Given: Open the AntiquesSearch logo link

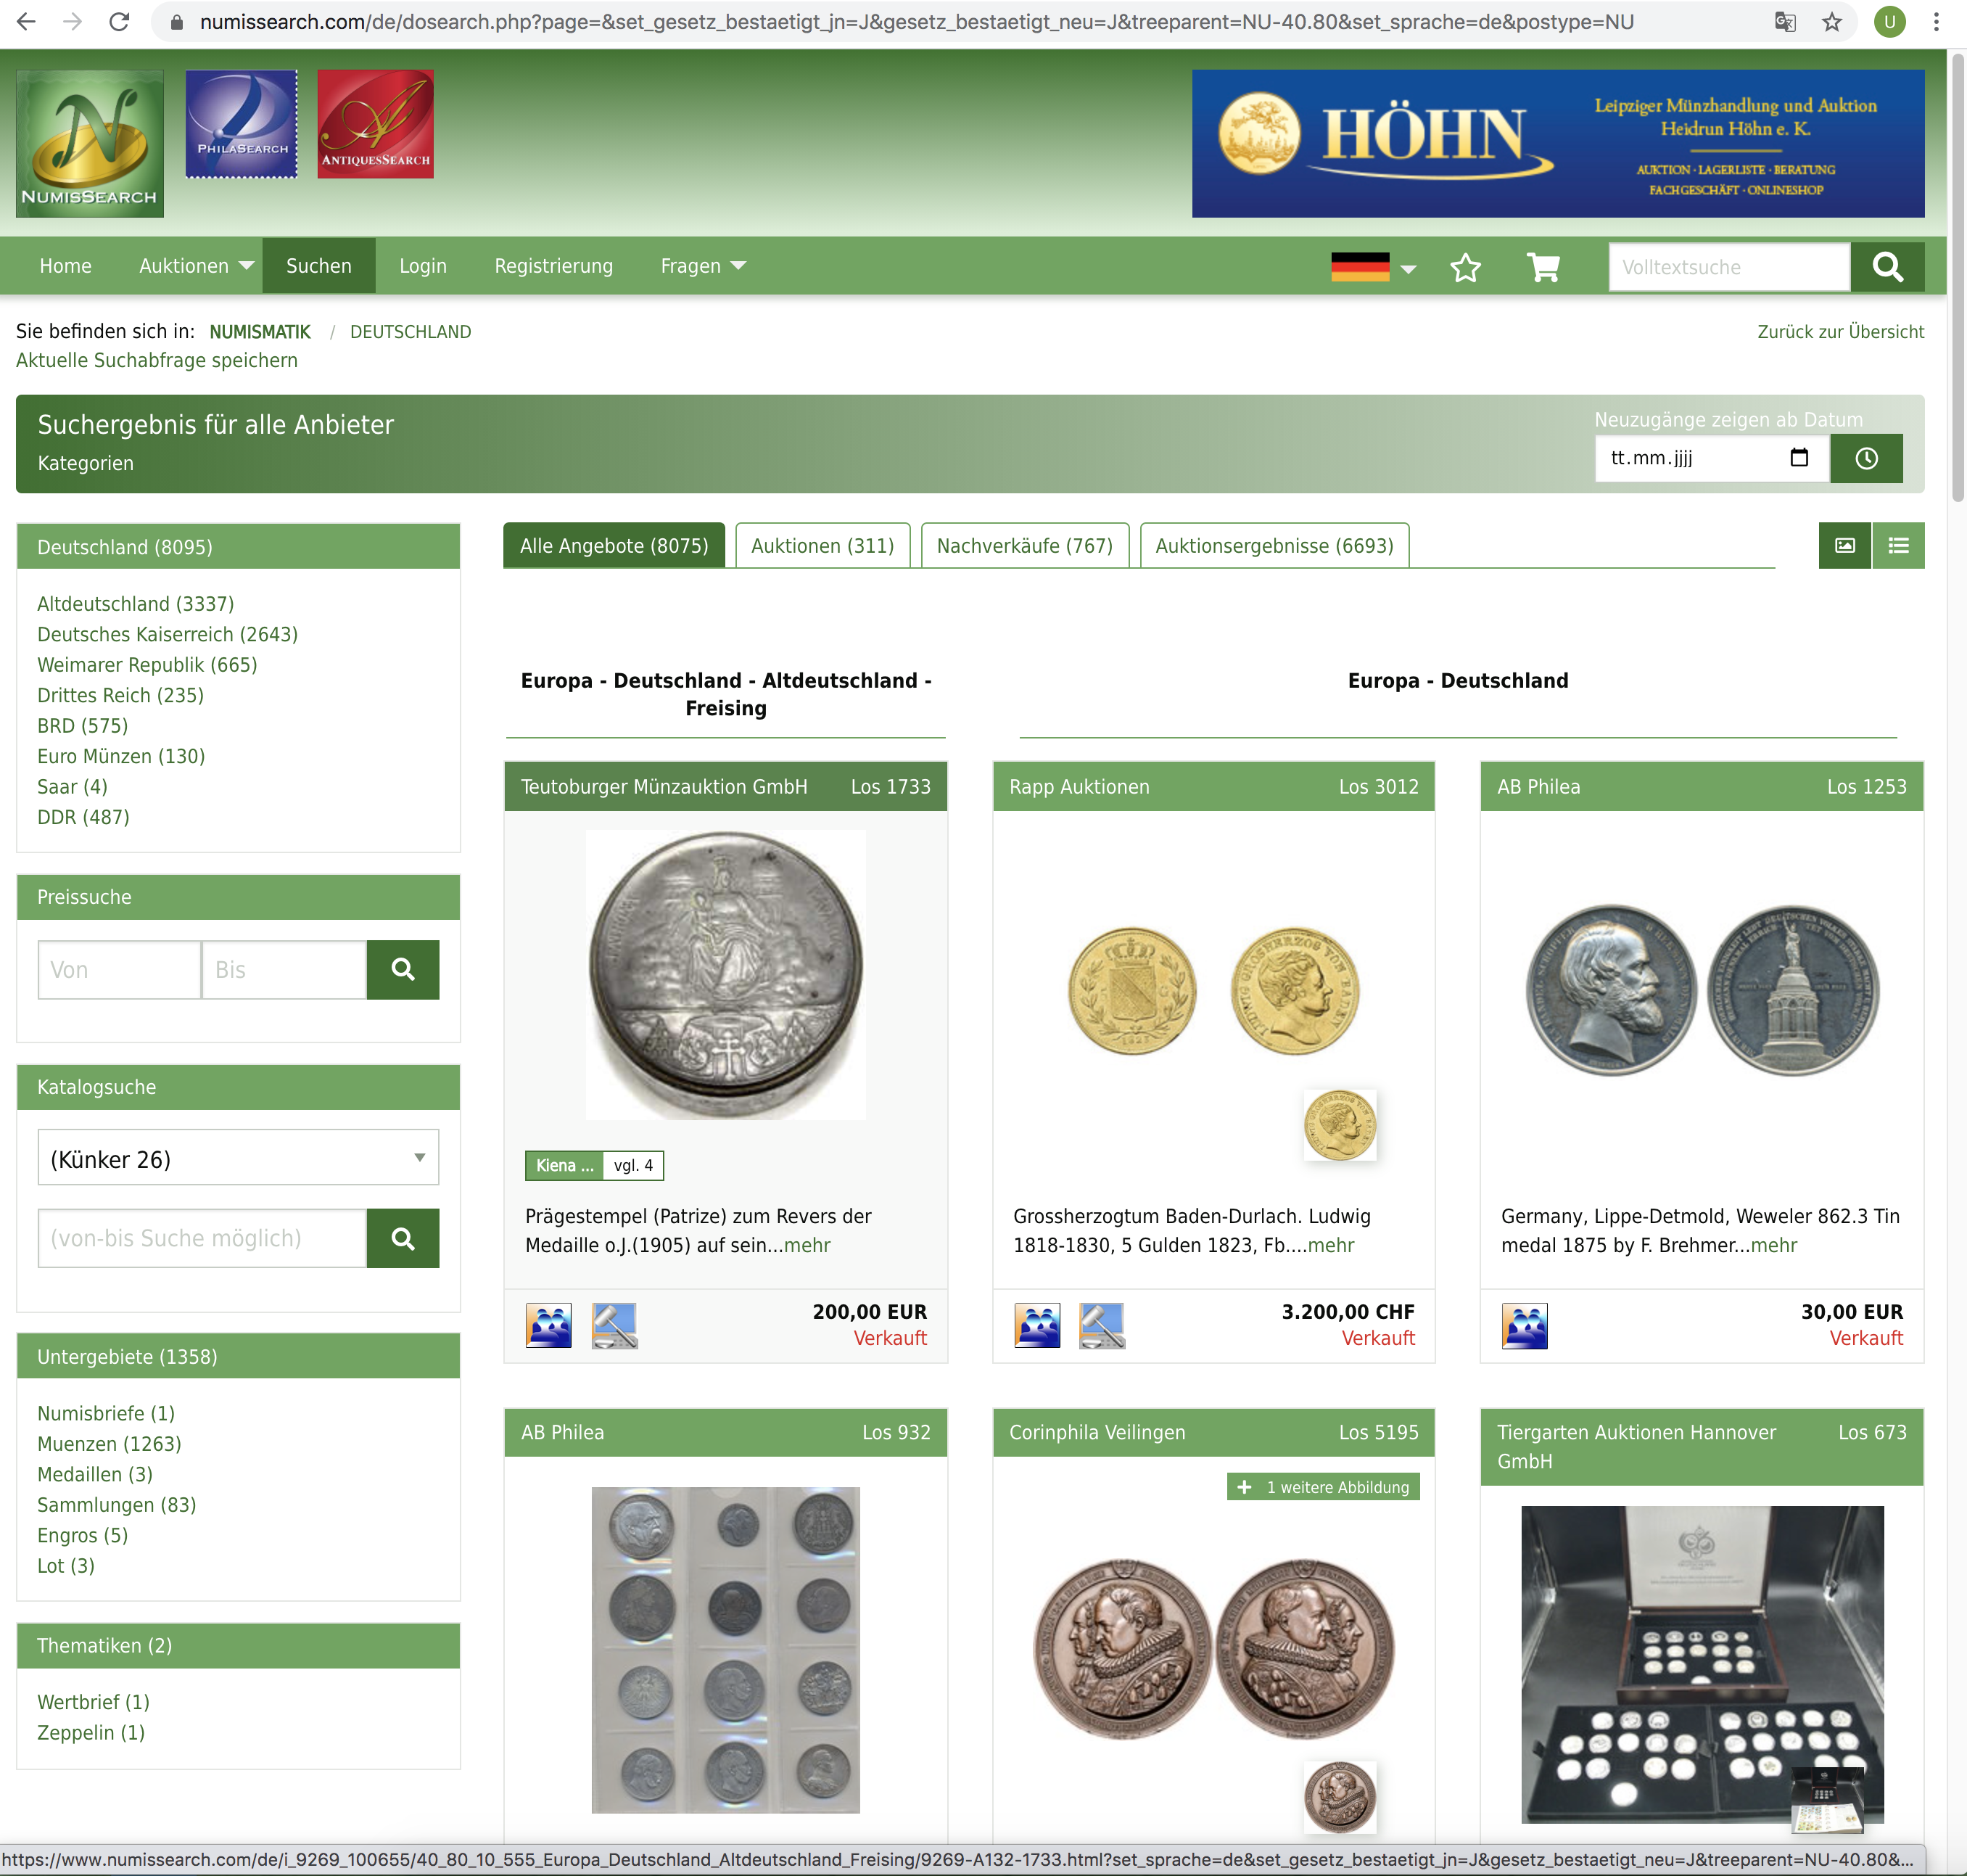Looking at the screenshot, I should pyautogui.click(x=375, y=124).
